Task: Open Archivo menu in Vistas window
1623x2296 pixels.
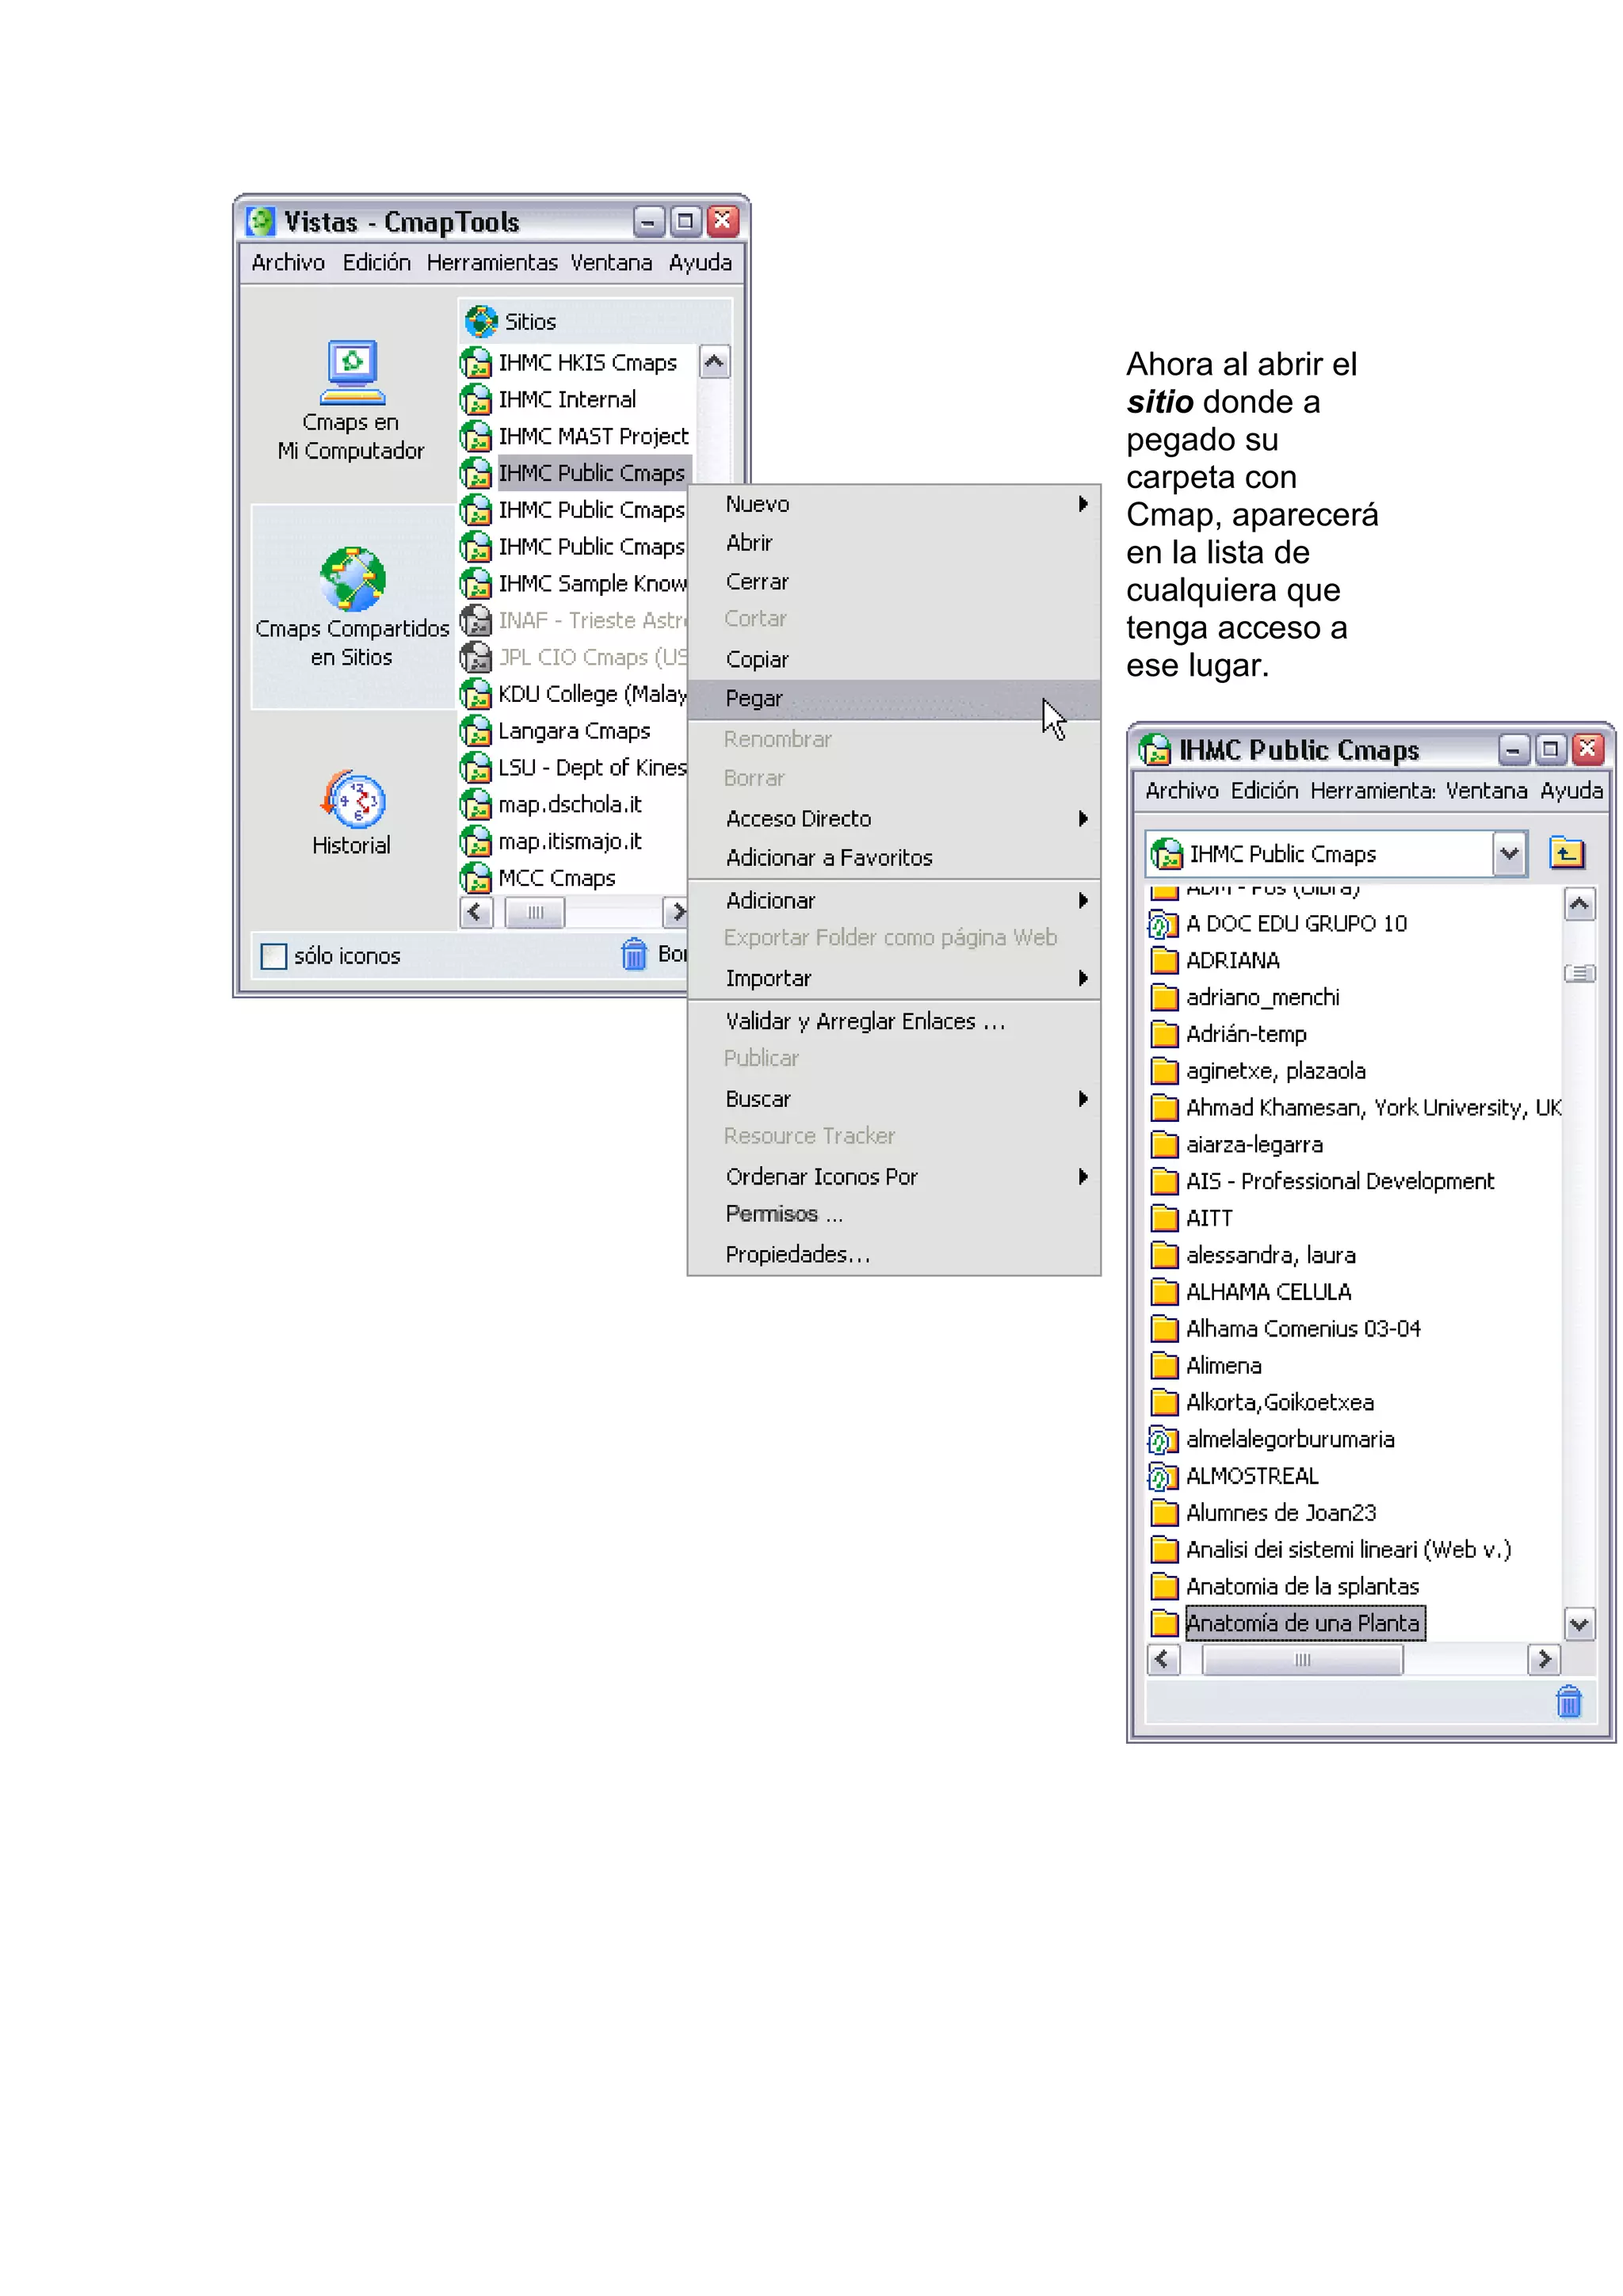Action: tap(288, 263)
